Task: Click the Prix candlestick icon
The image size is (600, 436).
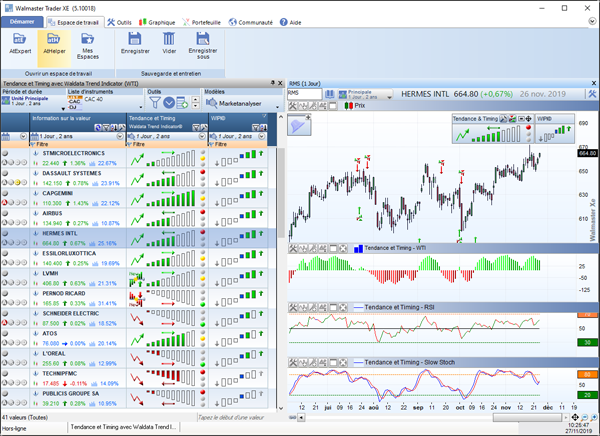Action: click(348, 106)
